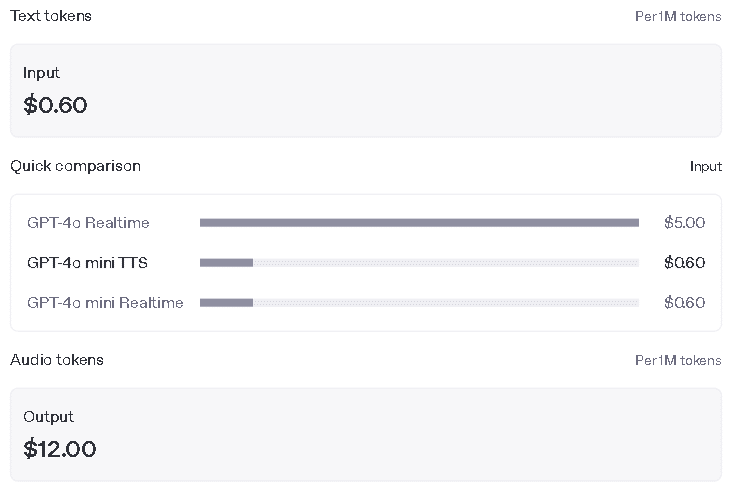Click Per 1M tokens beside Audio tokens
The height and width of the screenshot is (494, 736).
(x=677, y=361)
